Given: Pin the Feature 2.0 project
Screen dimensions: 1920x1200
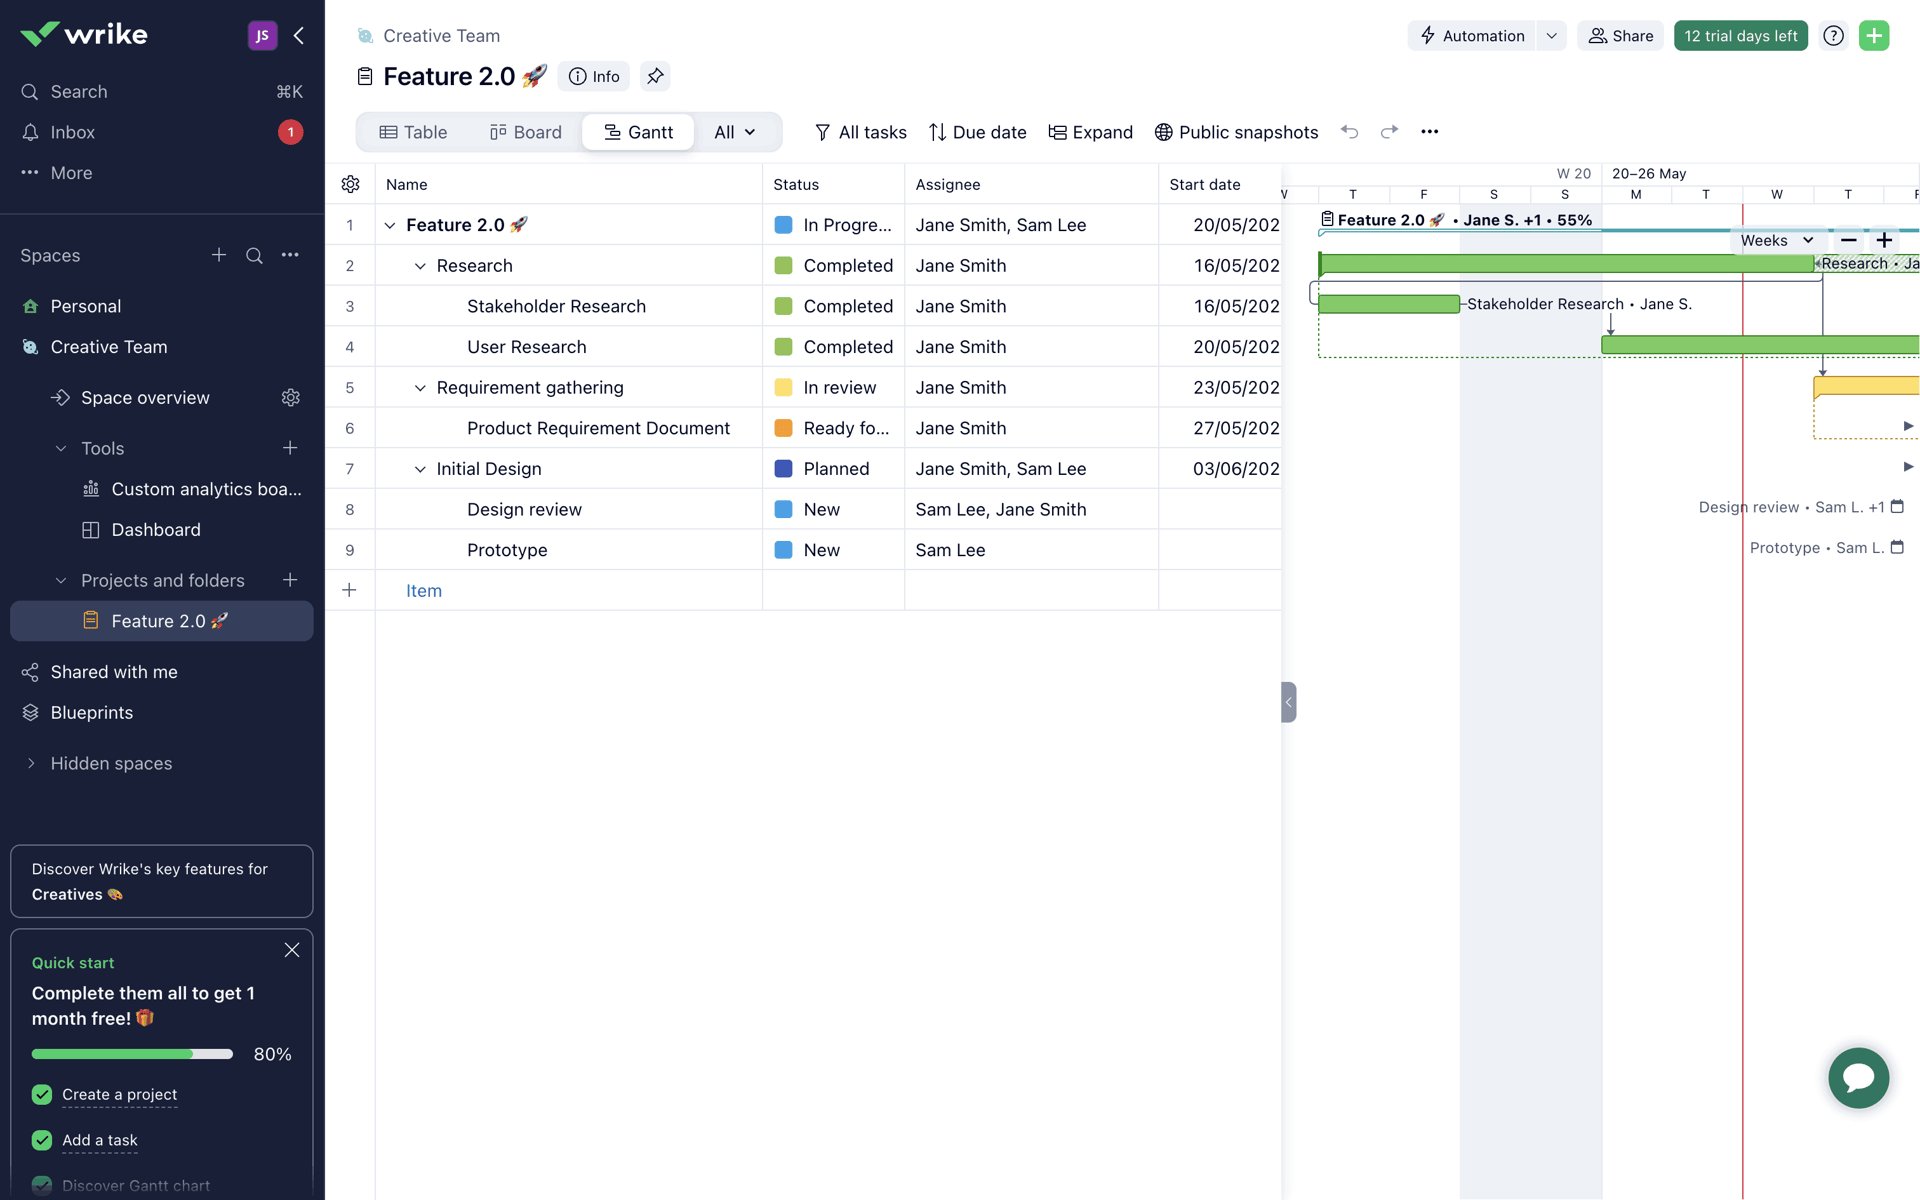Looking at the screenshot, I should [x=655, y=76].
